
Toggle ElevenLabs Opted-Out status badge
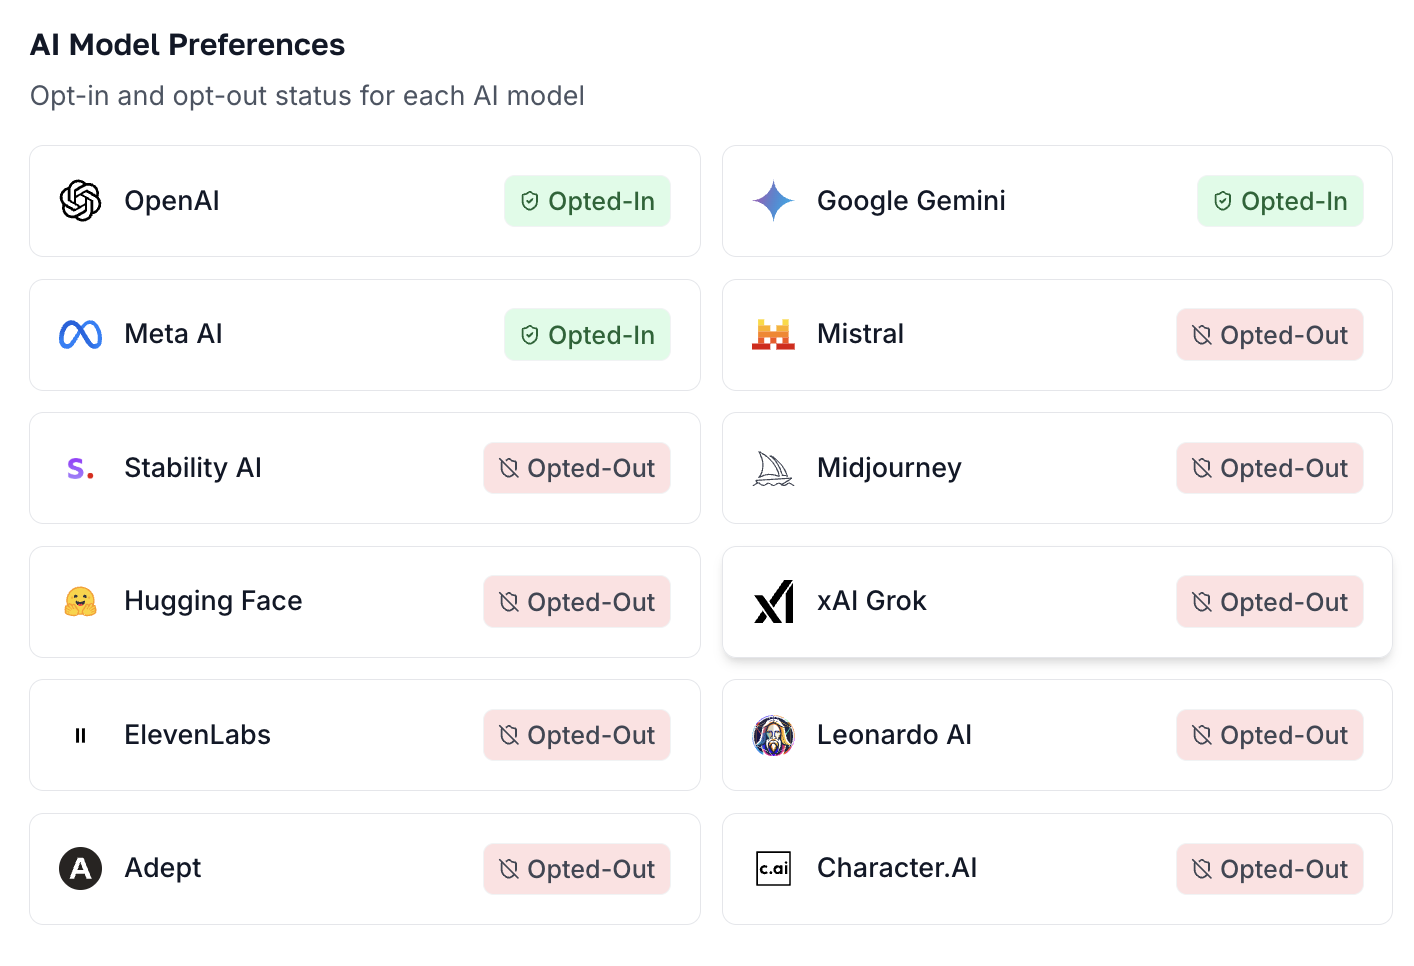tap(577, 735)
